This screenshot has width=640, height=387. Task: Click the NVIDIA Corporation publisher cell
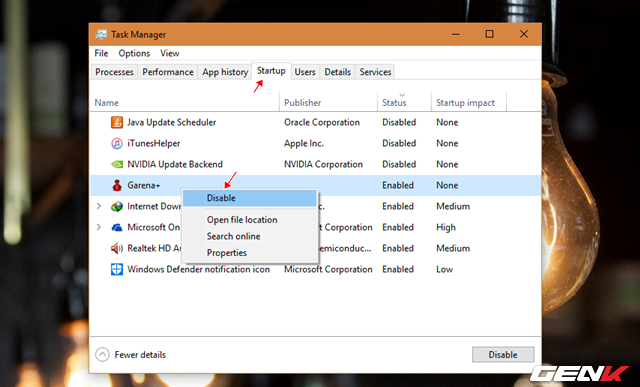[x=323, y=164]
